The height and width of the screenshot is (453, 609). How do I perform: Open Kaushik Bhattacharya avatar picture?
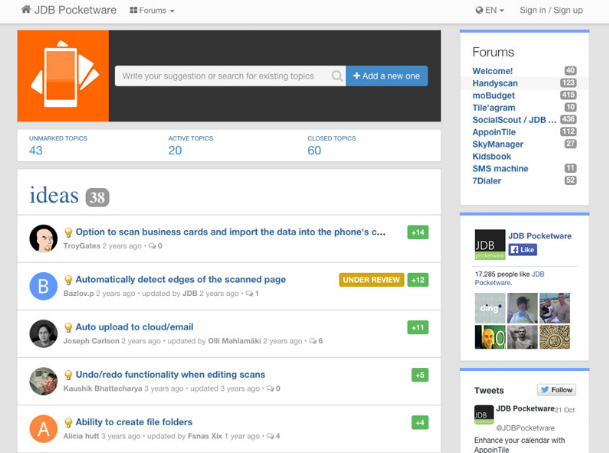pos(44,381)
